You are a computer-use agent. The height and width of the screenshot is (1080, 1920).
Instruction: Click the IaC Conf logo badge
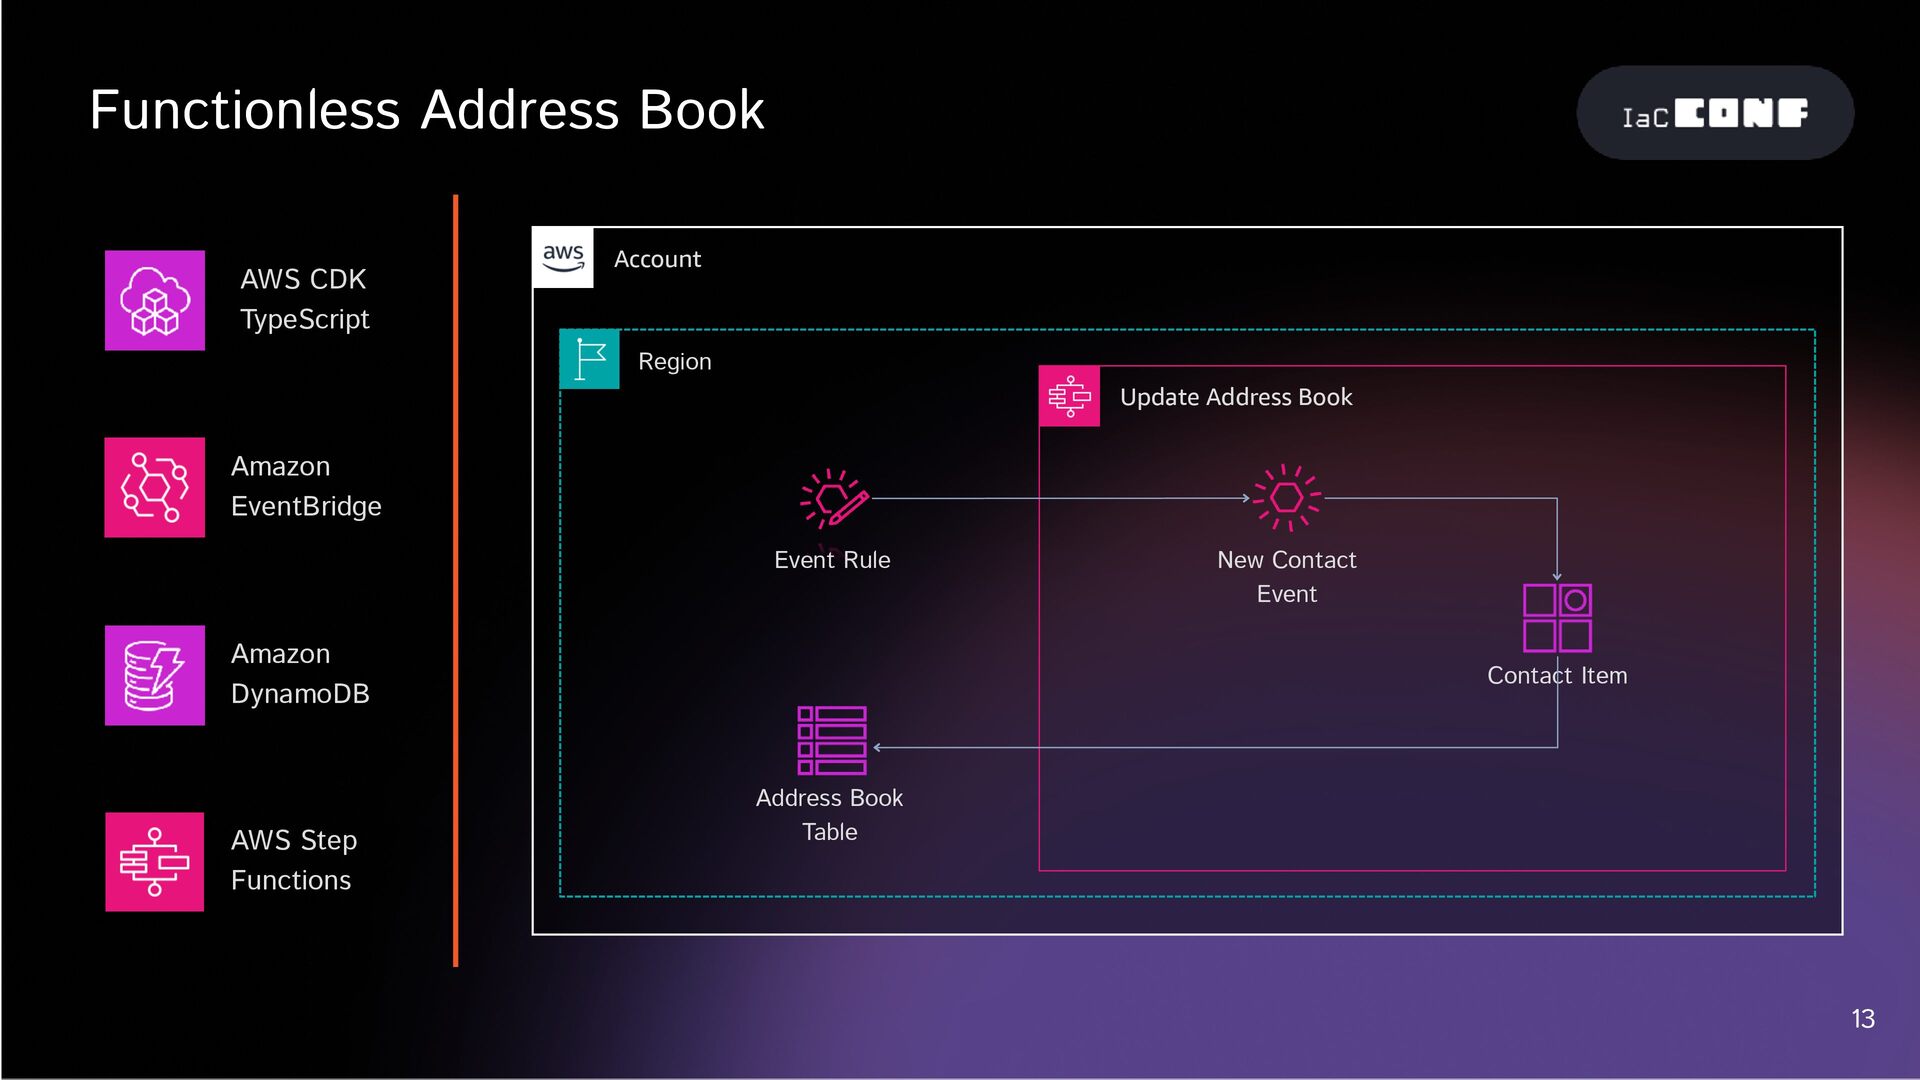[x=1714, y=113]
